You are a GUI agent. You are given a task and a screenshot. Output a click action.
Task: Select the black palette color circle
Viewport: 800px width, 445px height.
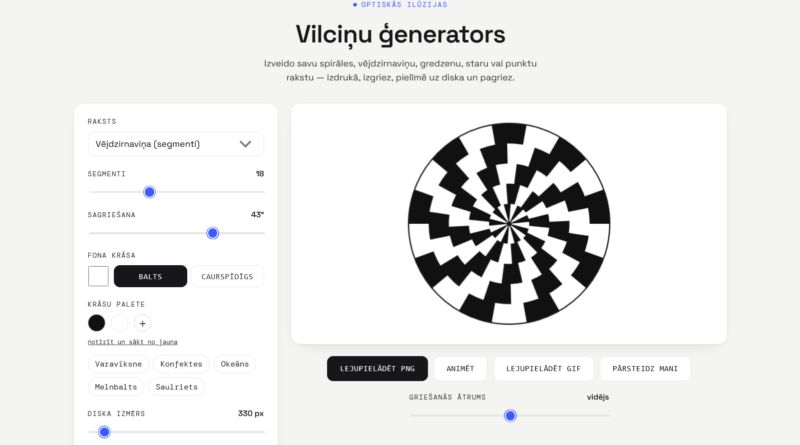click(96, 323)
